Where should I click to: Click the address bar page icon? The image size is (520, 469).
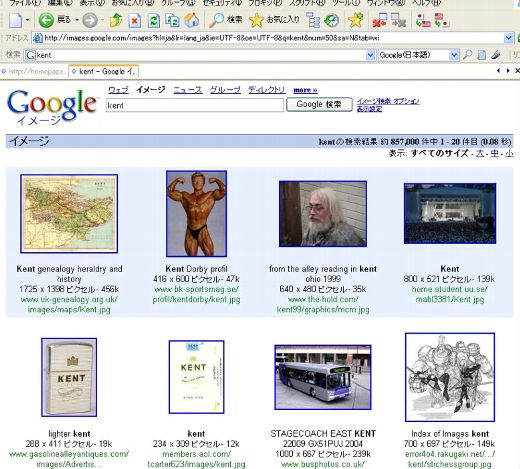pos(38,38)
